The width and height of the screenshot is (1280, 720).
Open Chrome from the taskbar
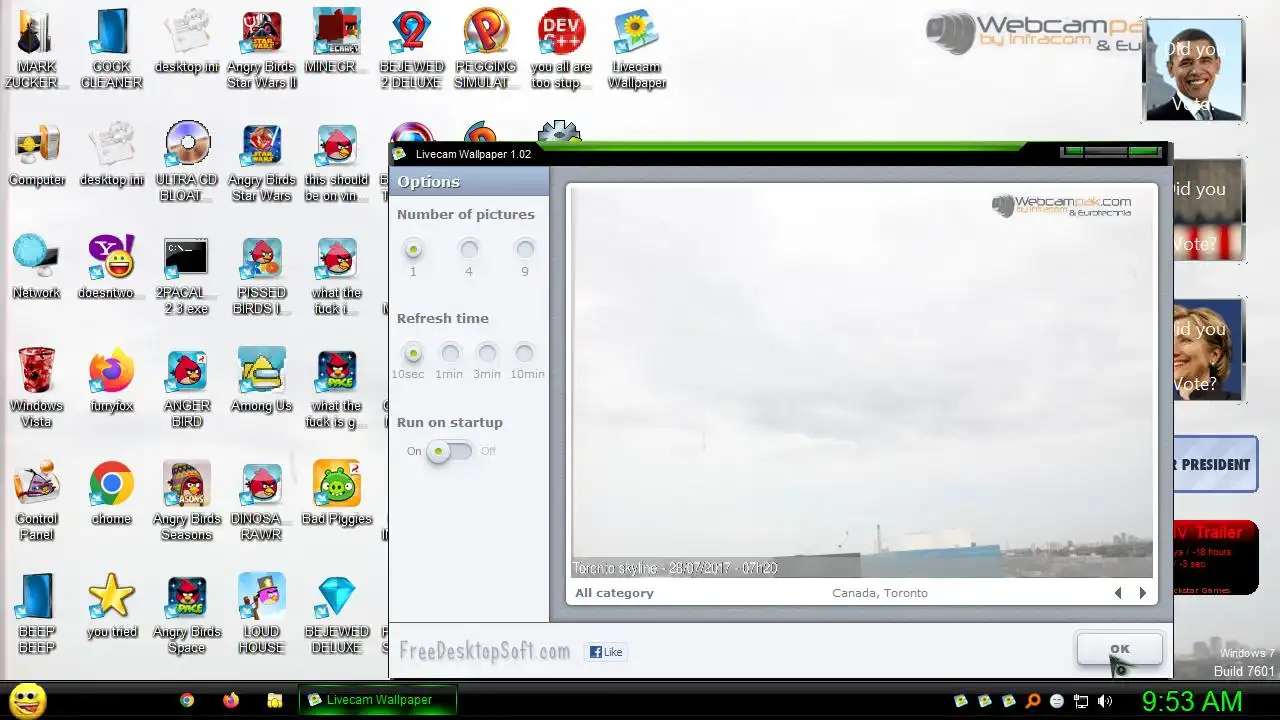(187, 701)
